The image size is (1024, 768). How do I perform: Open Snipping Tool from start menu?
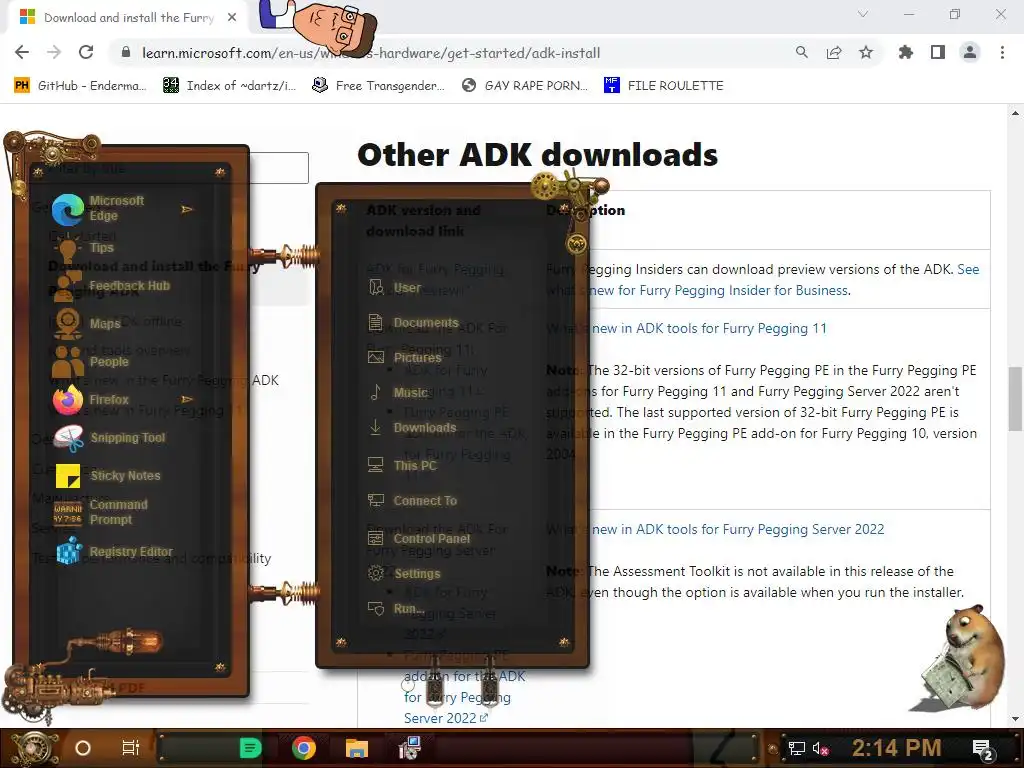(111, 438)
